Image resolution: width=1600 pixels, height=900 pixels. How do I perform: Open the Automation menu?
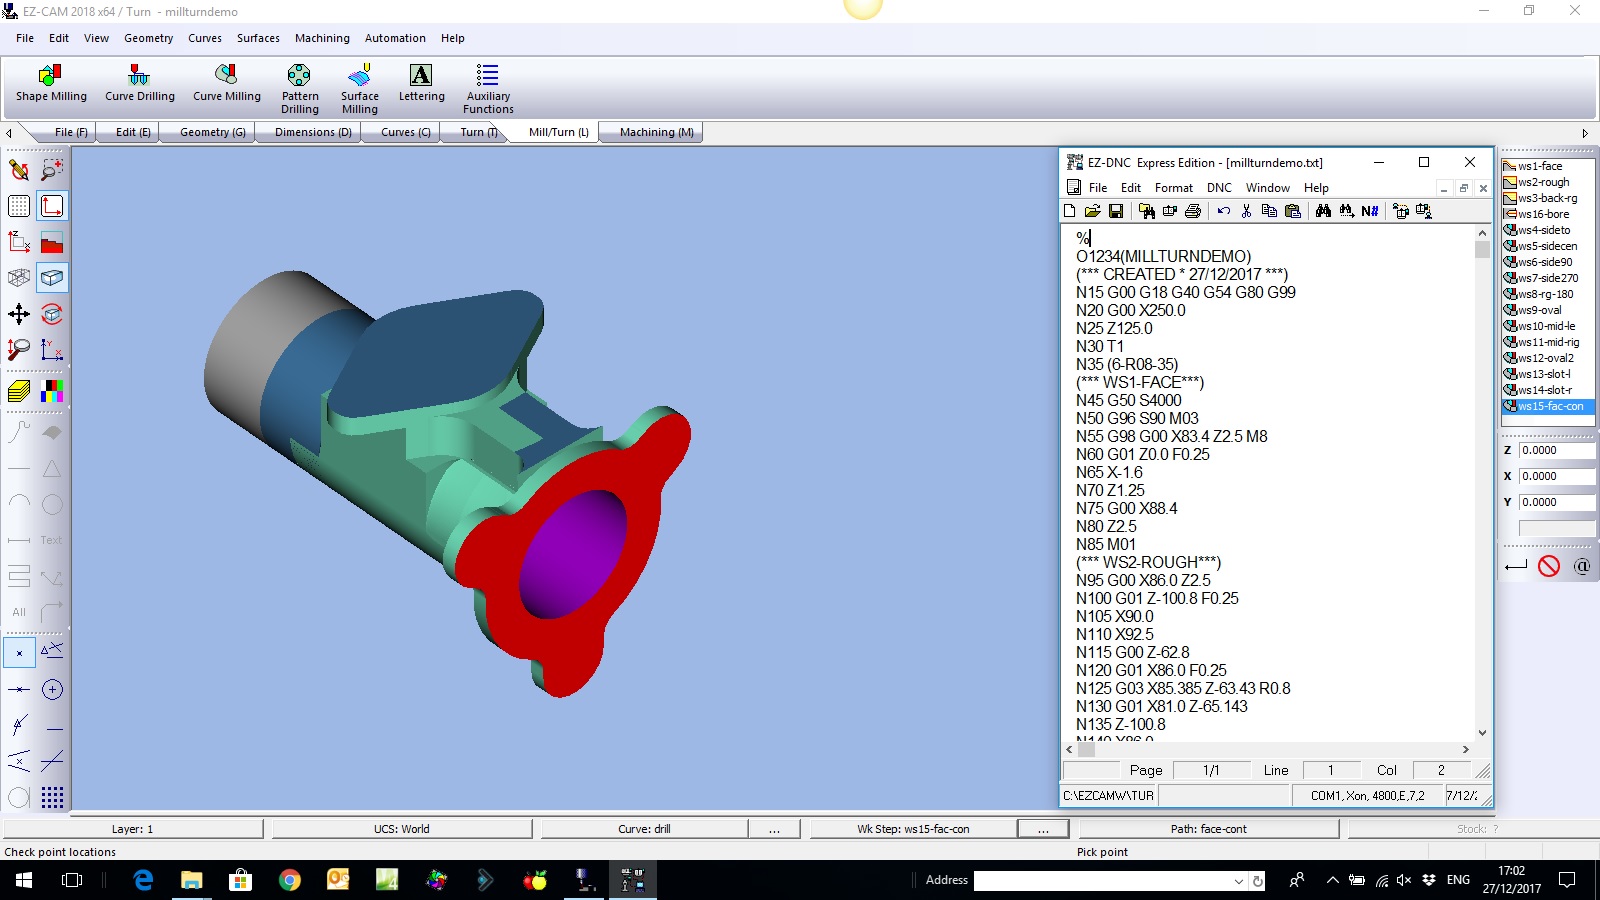pyautogui.click(x=395, y=38)
